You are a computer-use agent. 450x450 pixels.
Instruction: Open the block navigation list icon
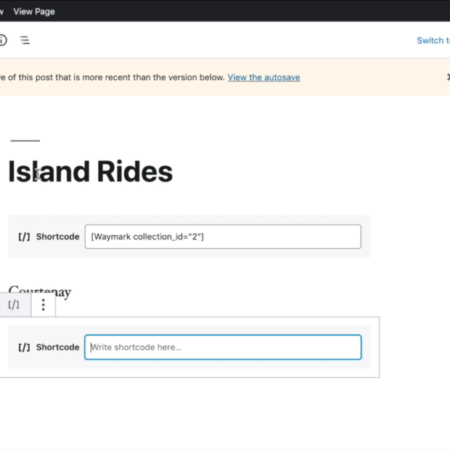(x=25, y=40)
